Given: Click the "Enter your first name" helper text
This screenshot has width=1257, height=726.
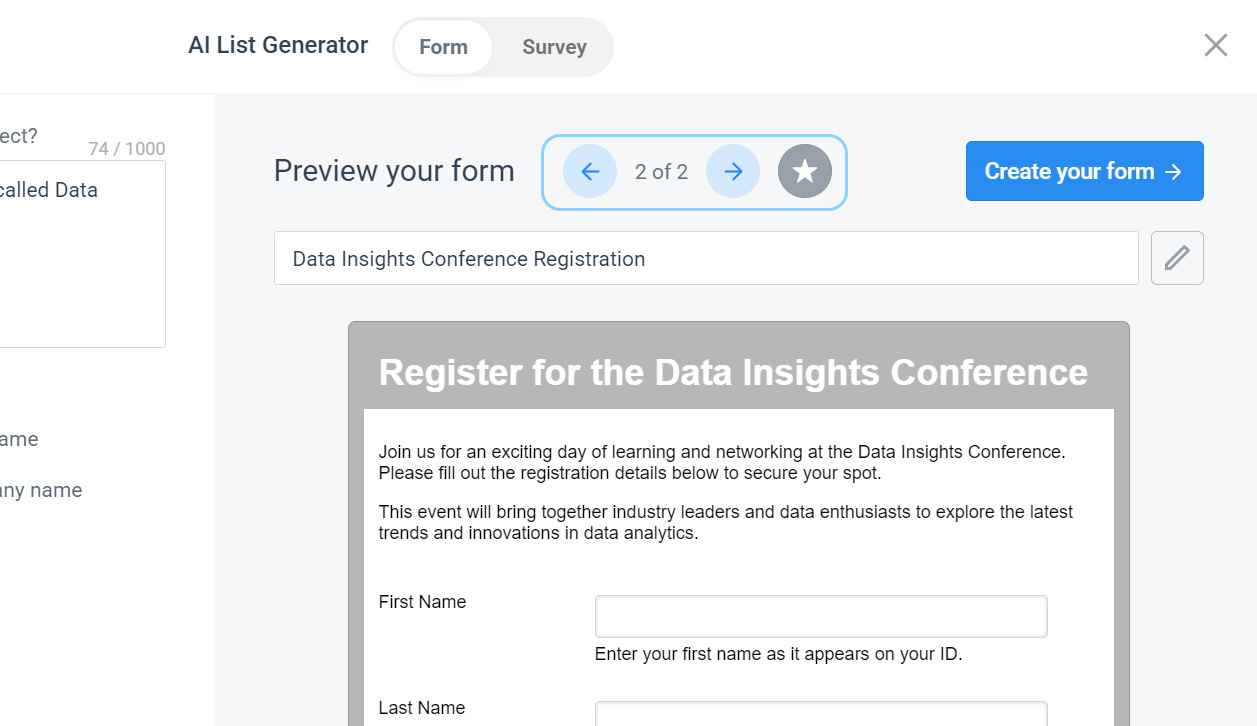Looking at the screenshot, I should coord(778,655).
